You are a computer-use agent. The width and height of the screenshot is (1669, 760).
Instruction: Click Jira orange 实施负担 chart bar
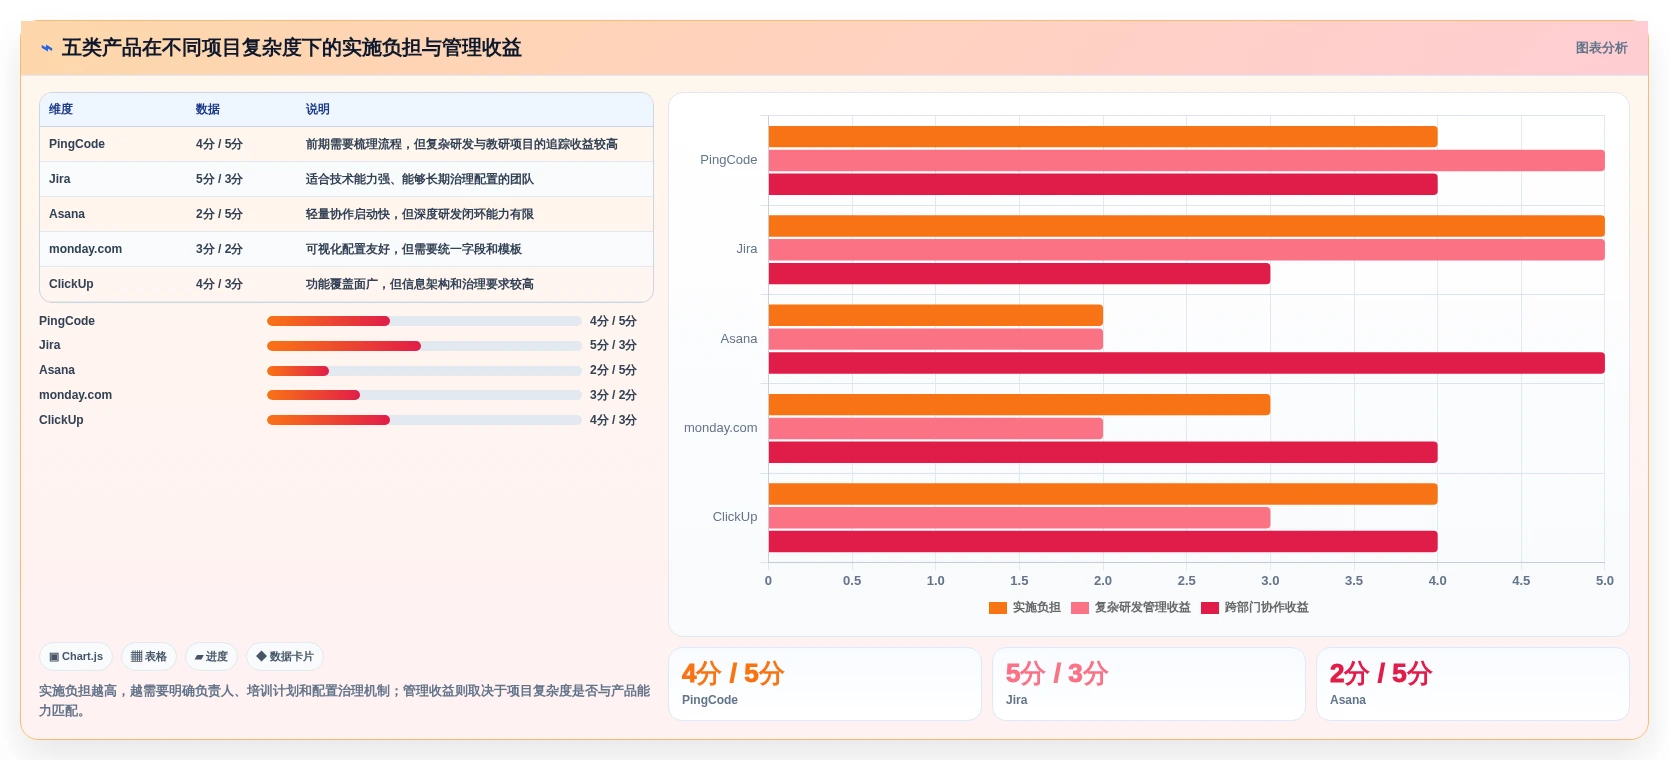click(x=1187, y=226)
